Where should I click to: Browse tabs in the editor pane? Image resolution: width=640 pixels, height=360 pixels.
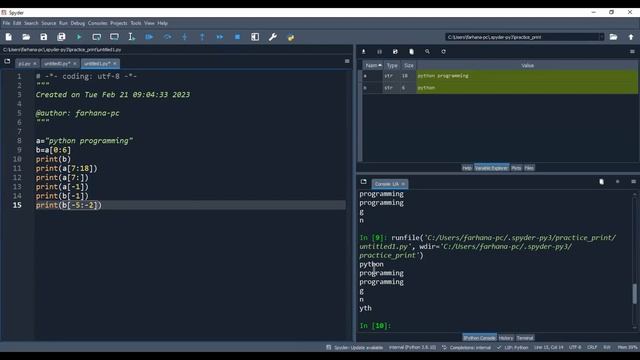7,61
